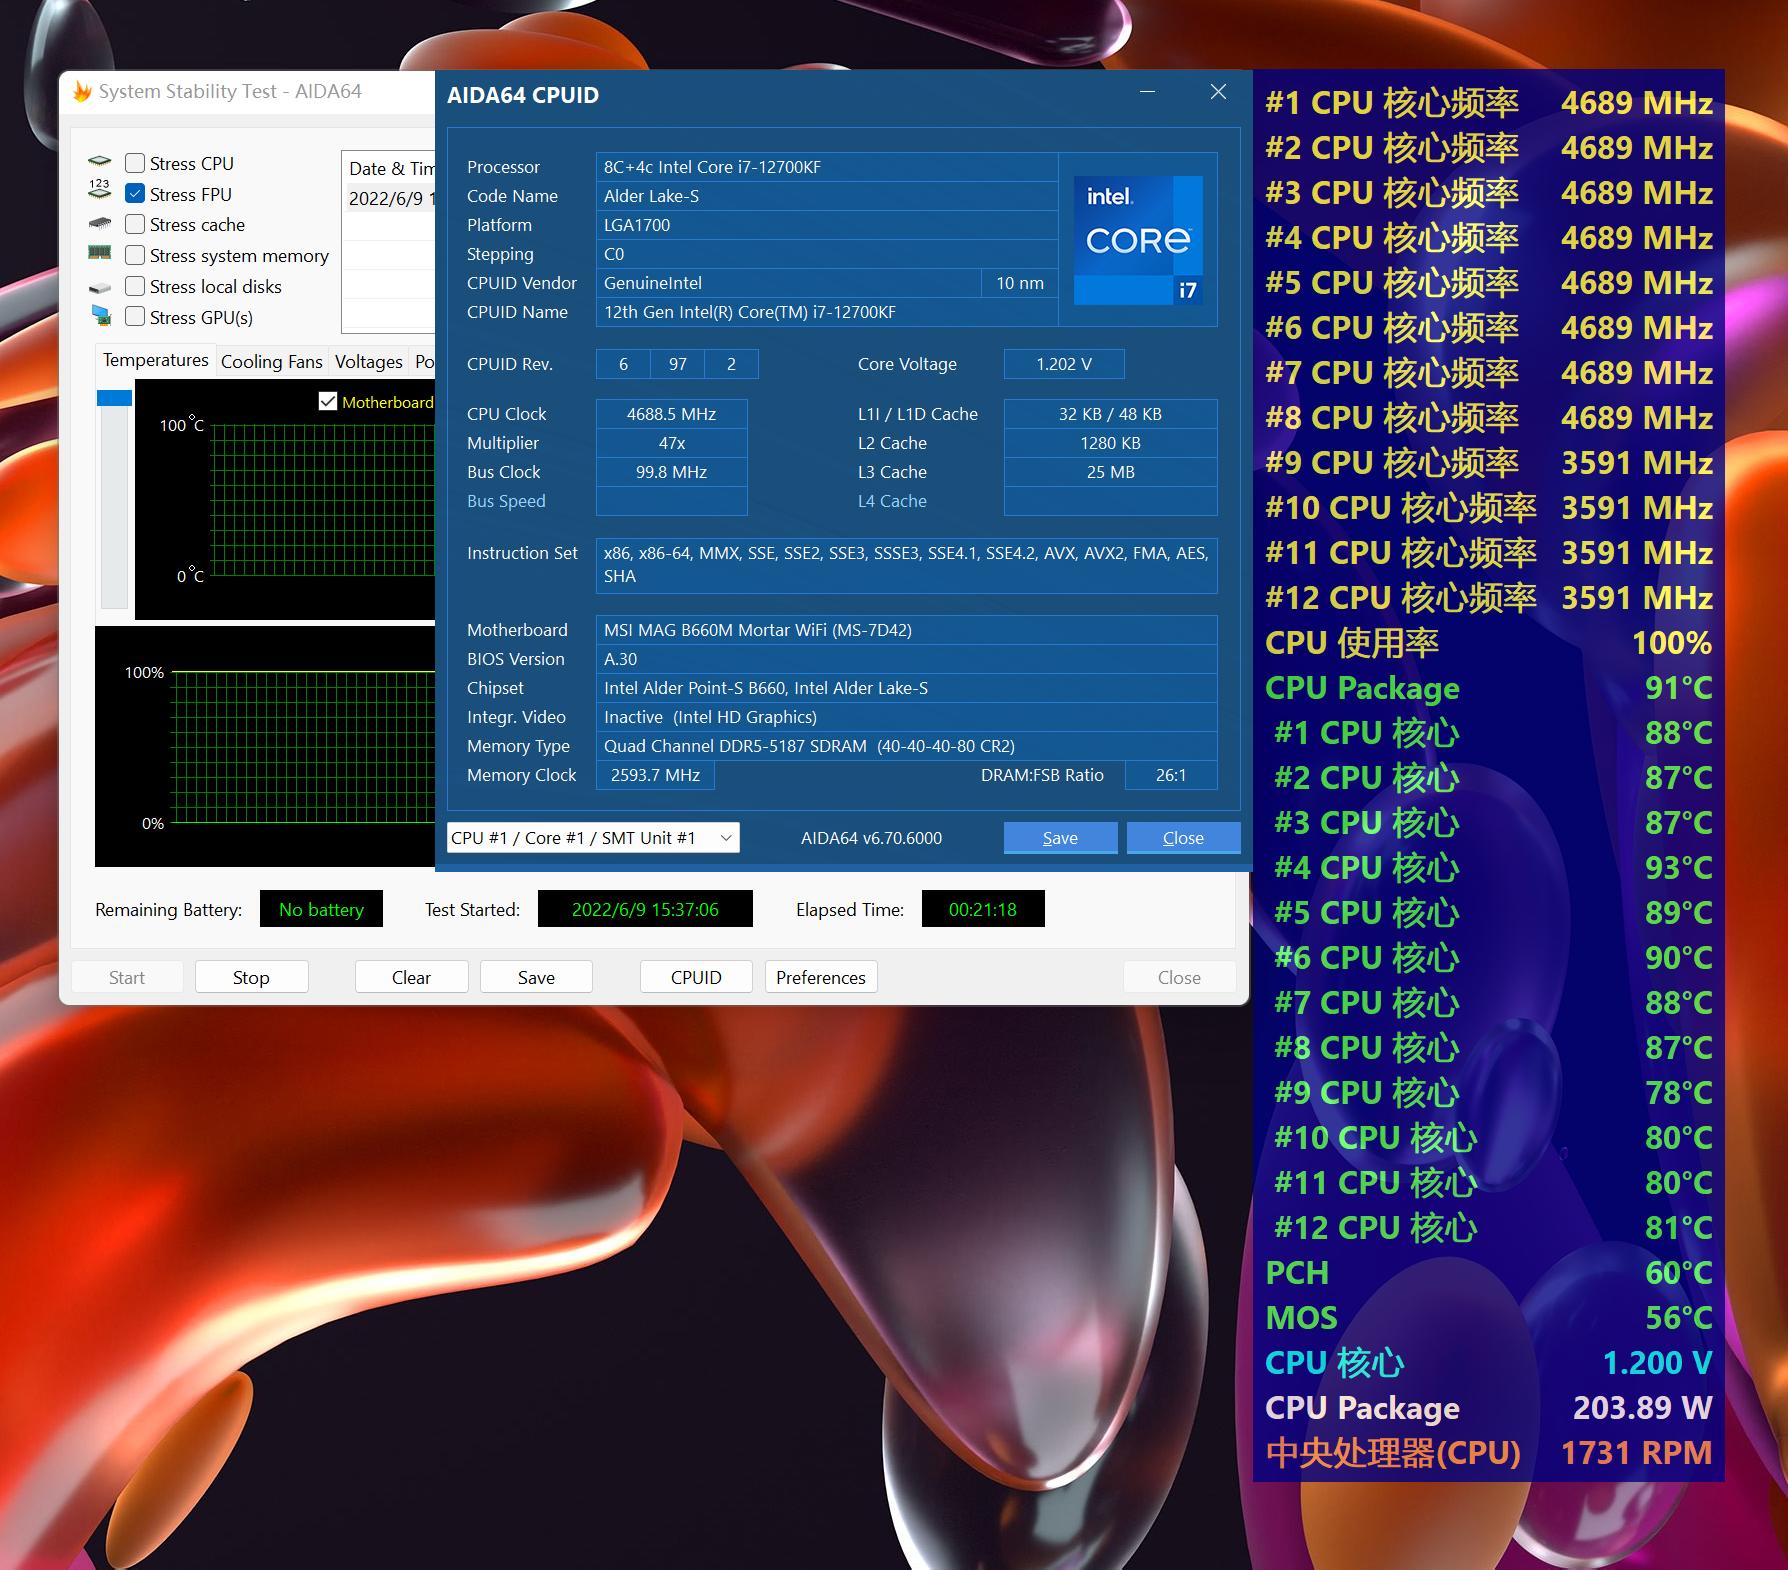Switch to the Voltages tab
Screen dimensions: 1788x1570
point(368,360)
